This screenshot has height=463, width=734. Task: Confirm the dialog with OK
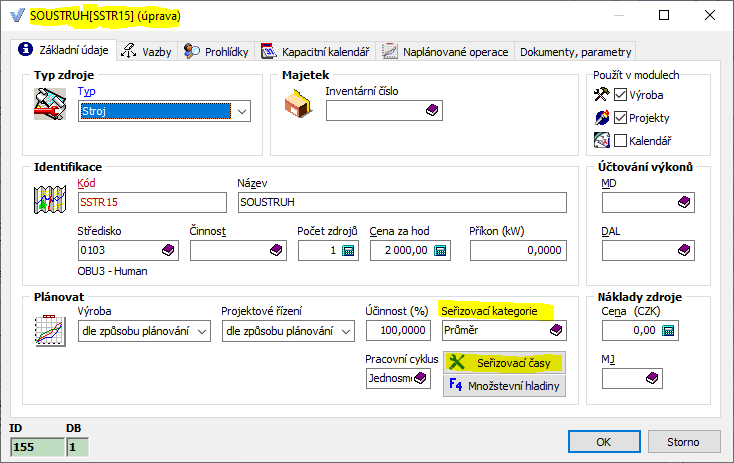pyautogui.click(x=603, y=441)
